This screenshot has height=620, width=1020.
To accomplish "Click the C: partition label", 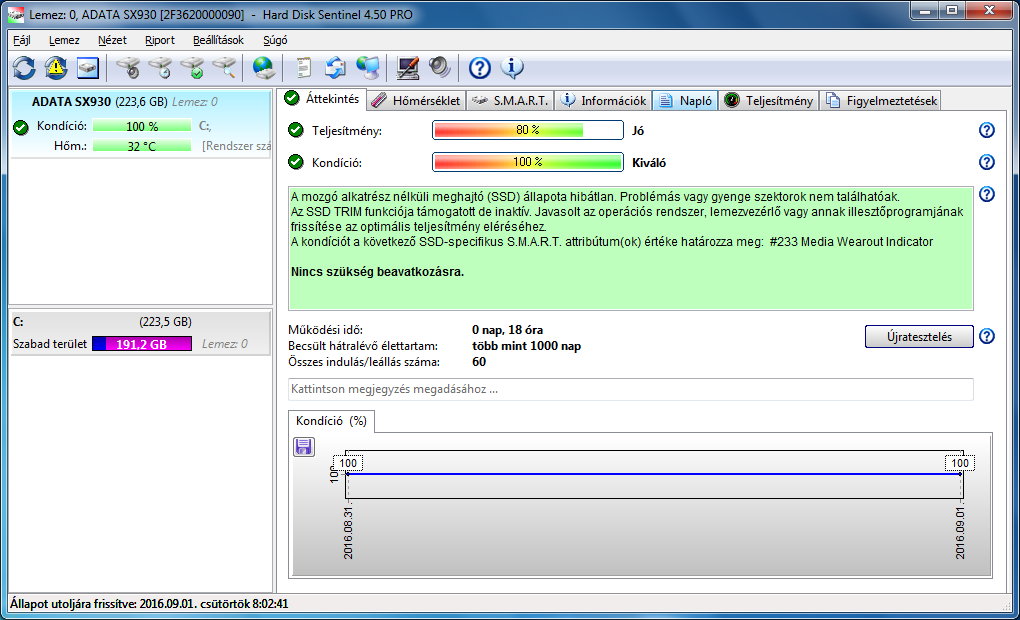I will (18, 322).
